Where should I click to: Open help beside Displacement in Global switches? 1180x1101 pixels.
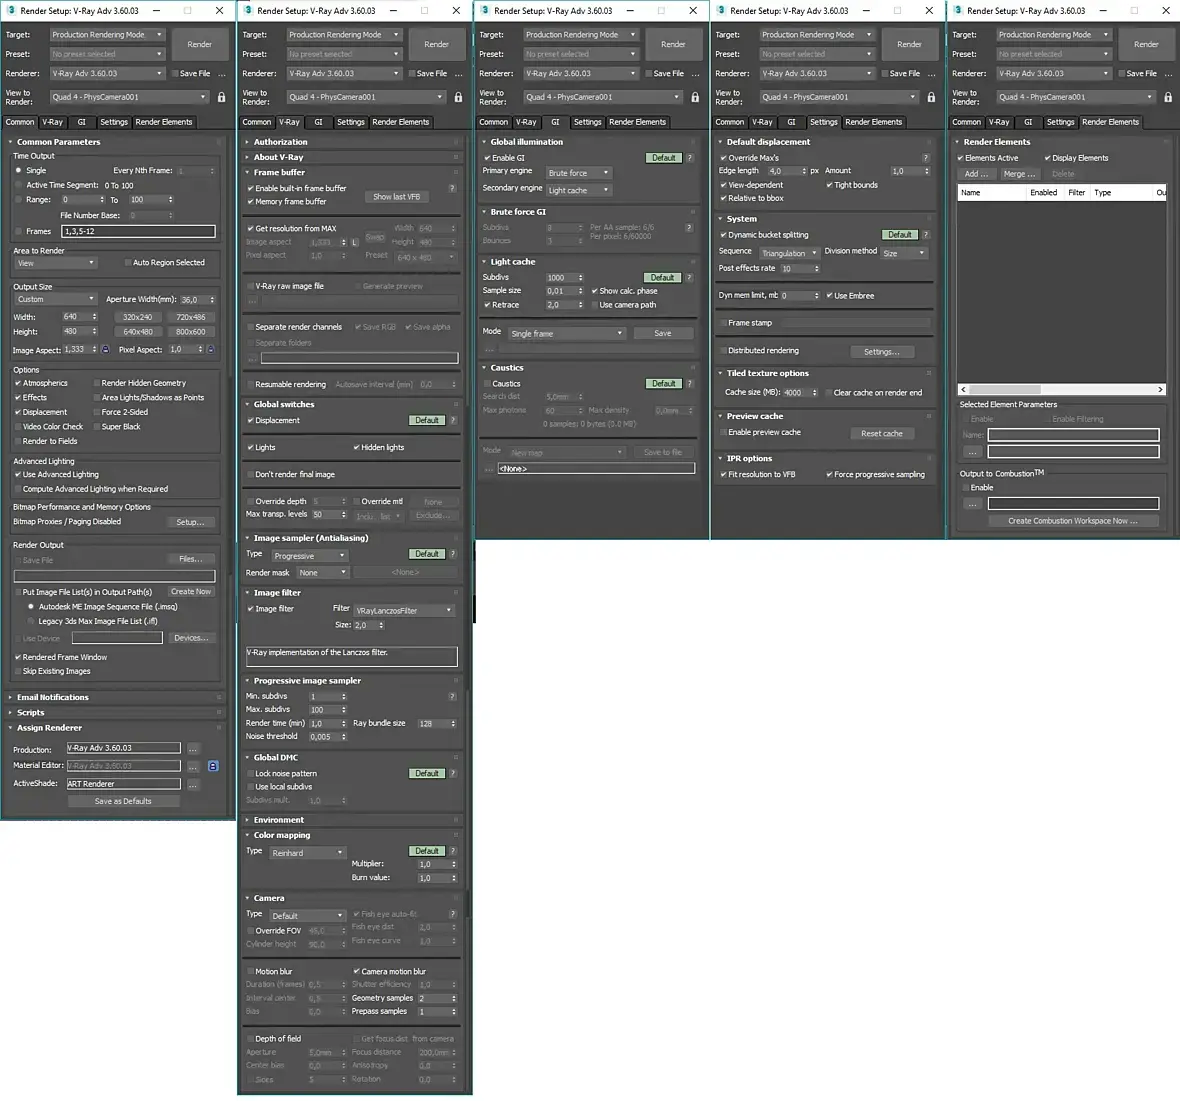click(453, 420)
